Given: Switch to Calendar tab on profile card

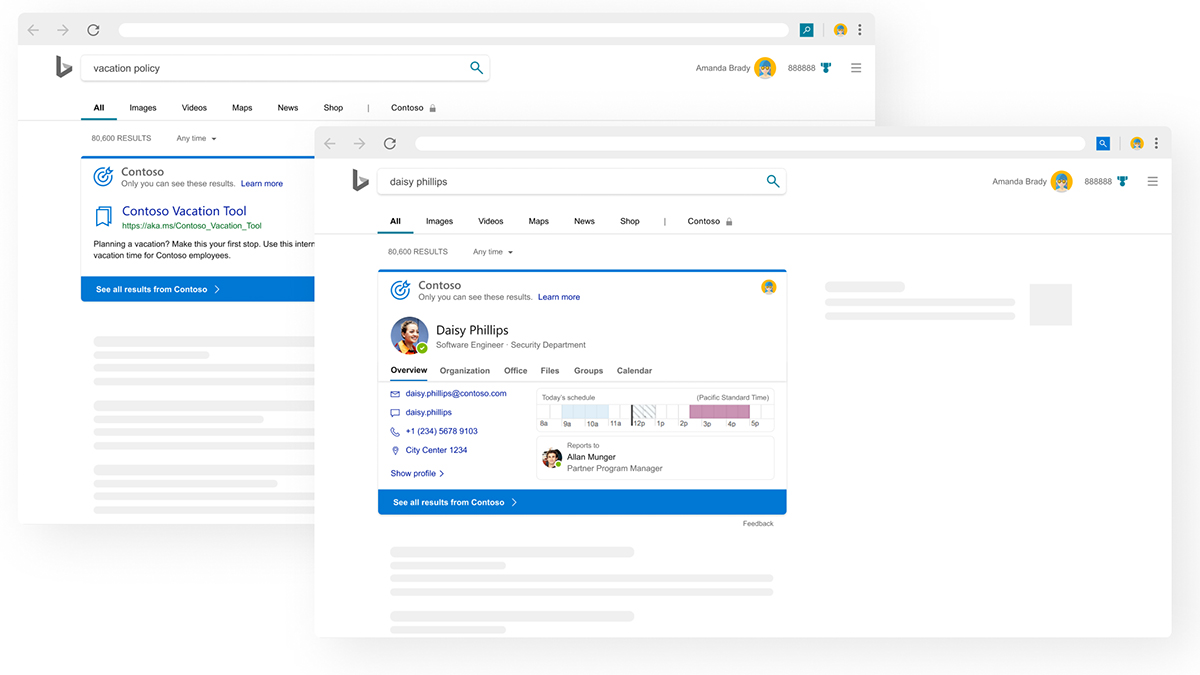Looking at the screenshot, I should pyautogui.click(x=634, y=371).
